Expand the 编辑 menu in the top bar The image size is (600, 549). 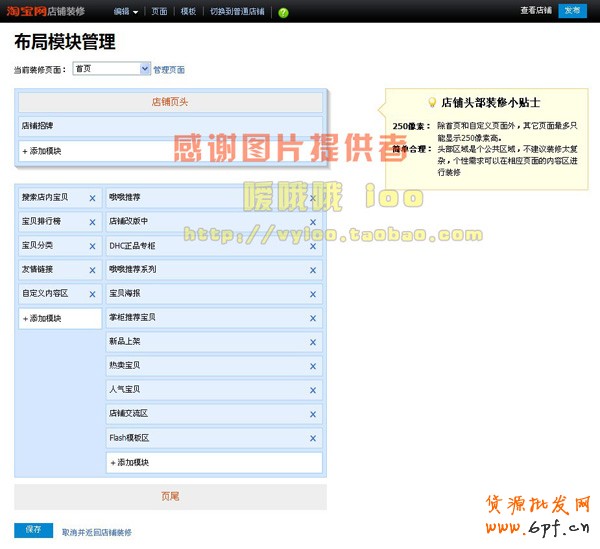[x=125, y=12]
